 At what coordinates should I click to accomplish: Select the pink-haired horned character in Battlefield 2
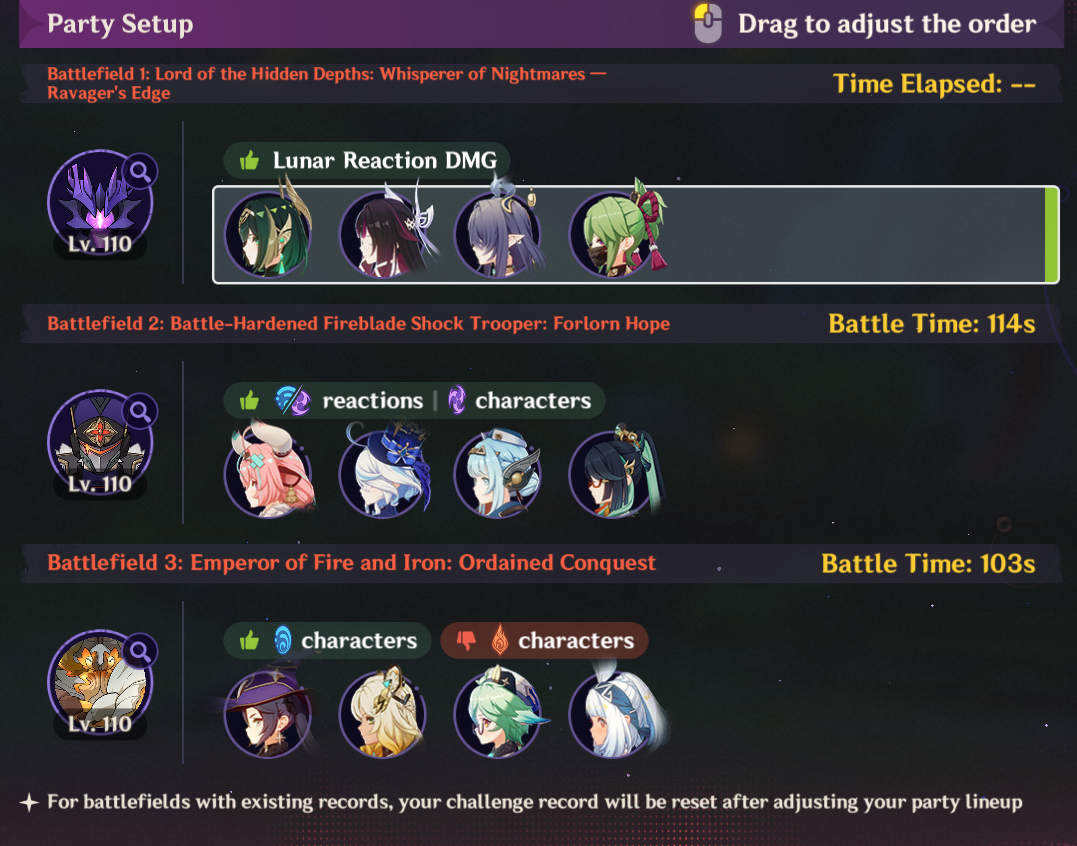[269, 472]
